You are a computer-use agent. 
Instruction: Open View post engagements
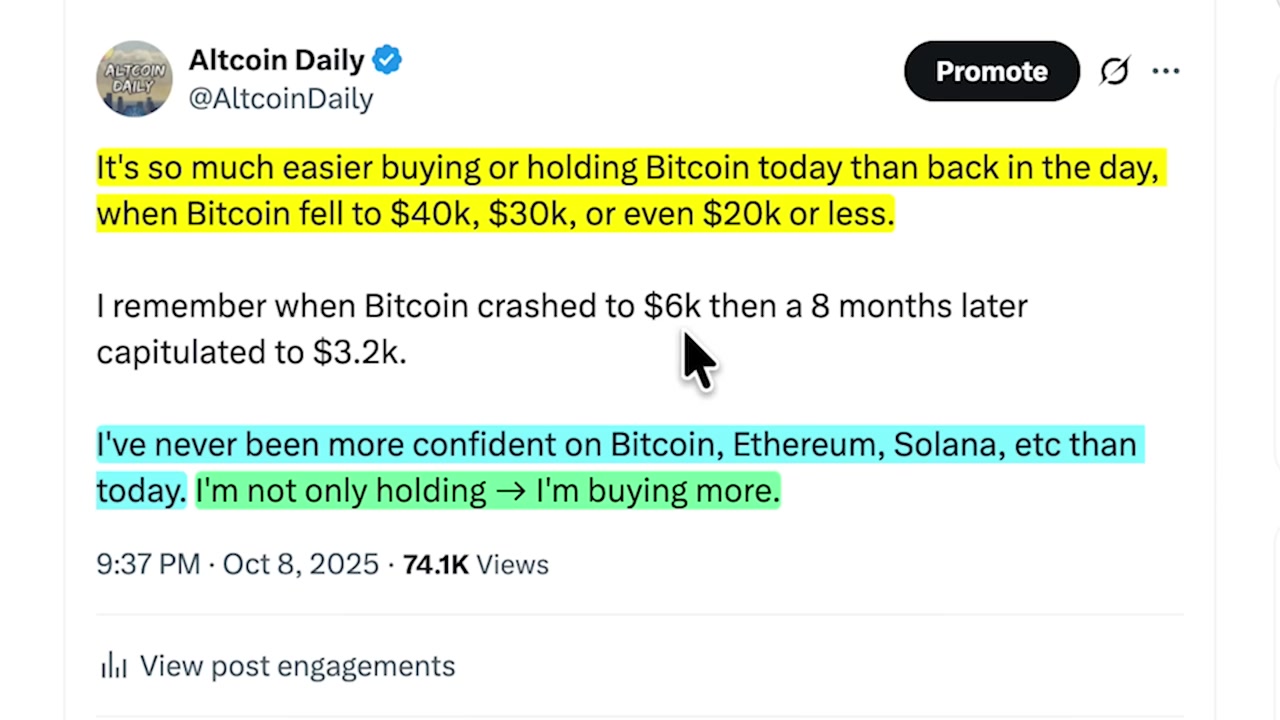point(297,665)
